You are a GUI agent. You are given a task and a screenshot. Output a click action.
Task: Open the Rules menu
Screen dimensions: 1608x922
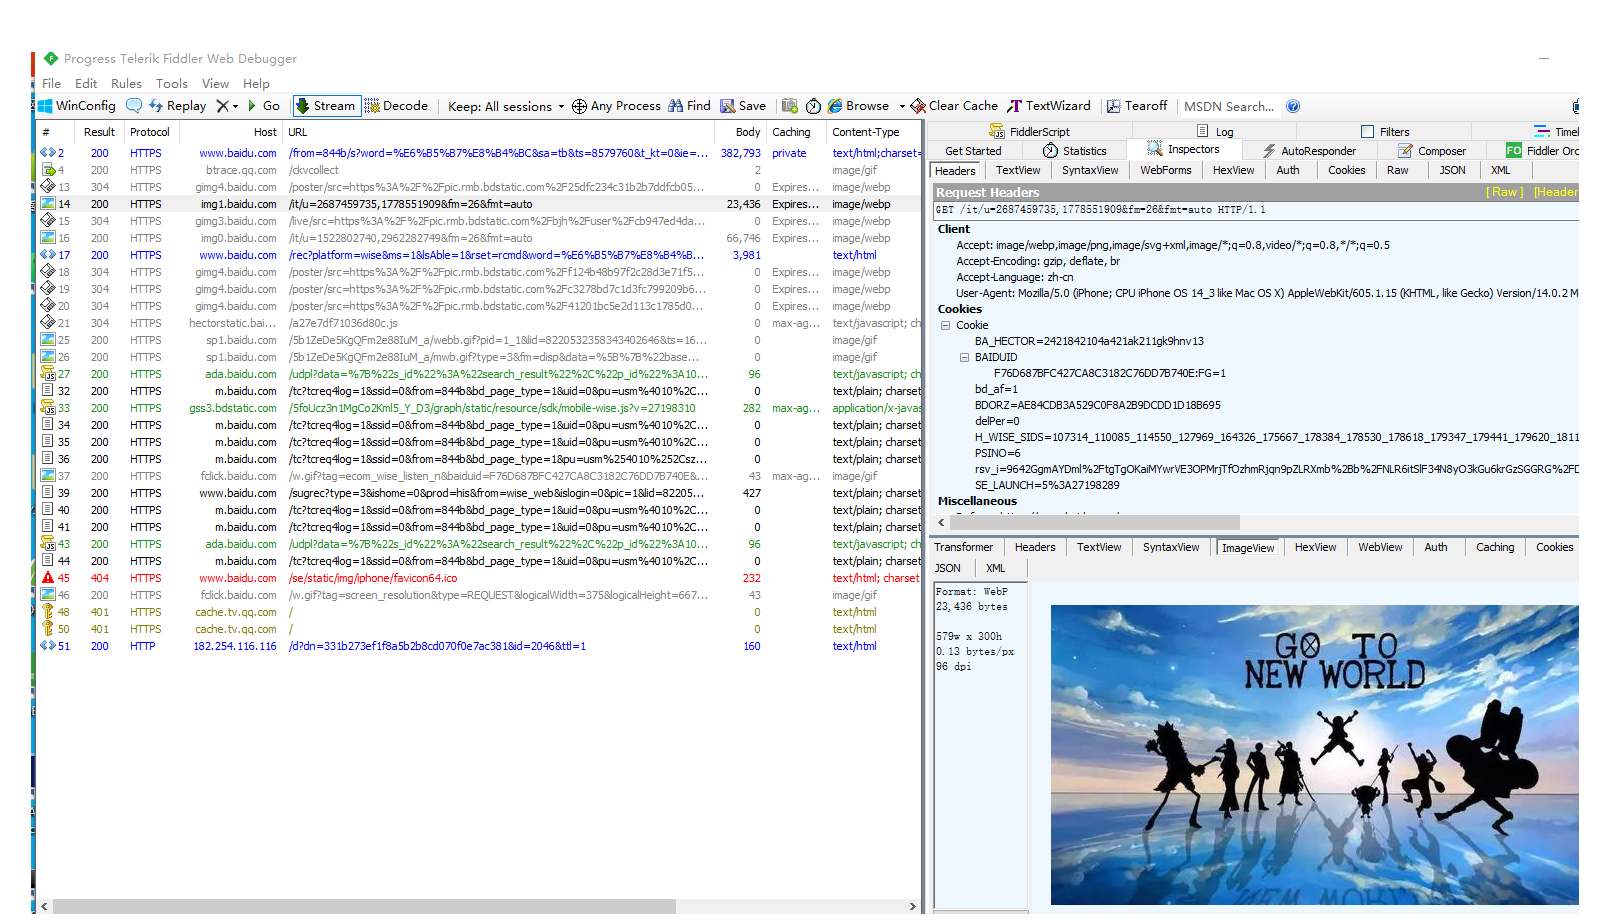click(x=126, y=84)
